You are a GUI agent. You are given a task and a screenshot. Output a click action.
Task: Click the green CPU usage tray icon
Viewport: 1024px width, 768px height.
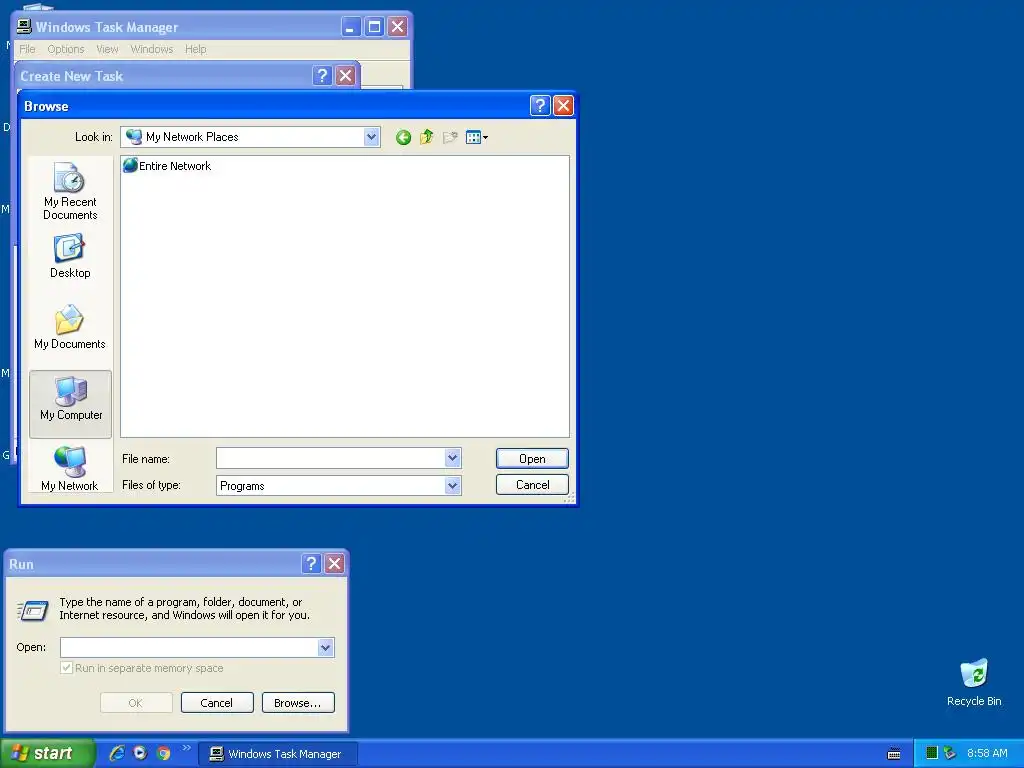[932, 753]
